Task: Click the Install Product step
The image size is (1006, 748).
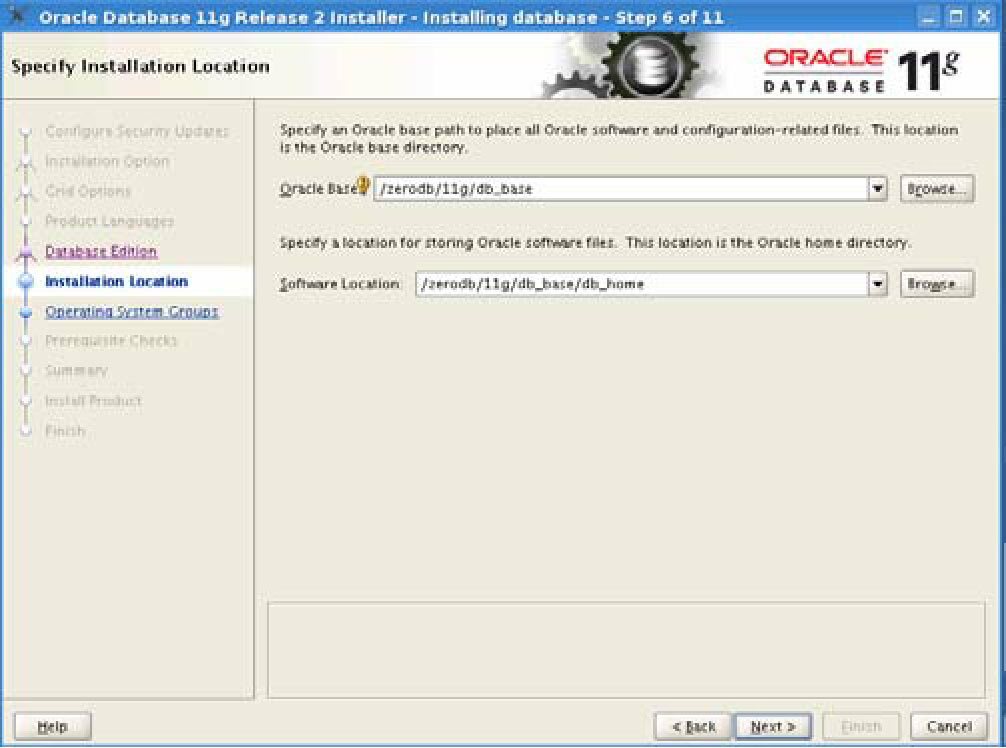Action: click(94, 401)
